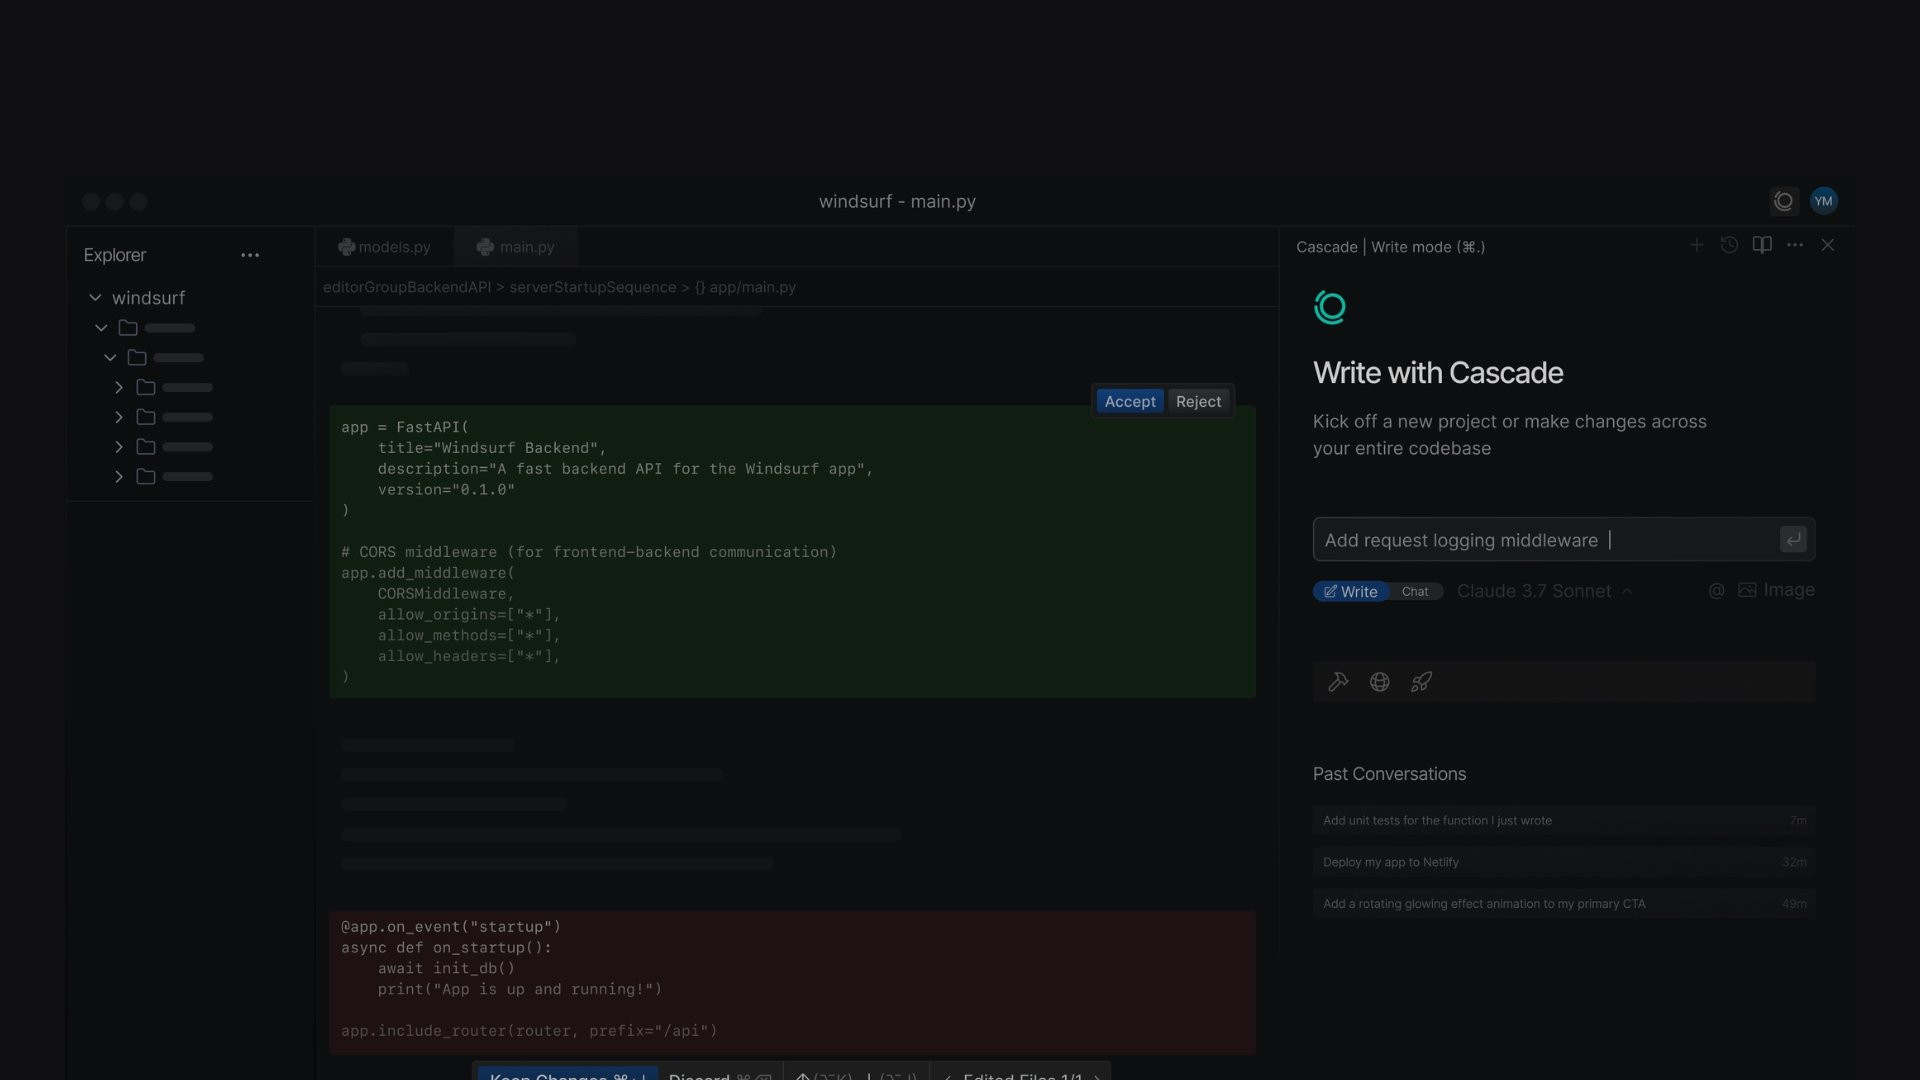Expand the last collapsed folder in Explorer

(119, 477)
